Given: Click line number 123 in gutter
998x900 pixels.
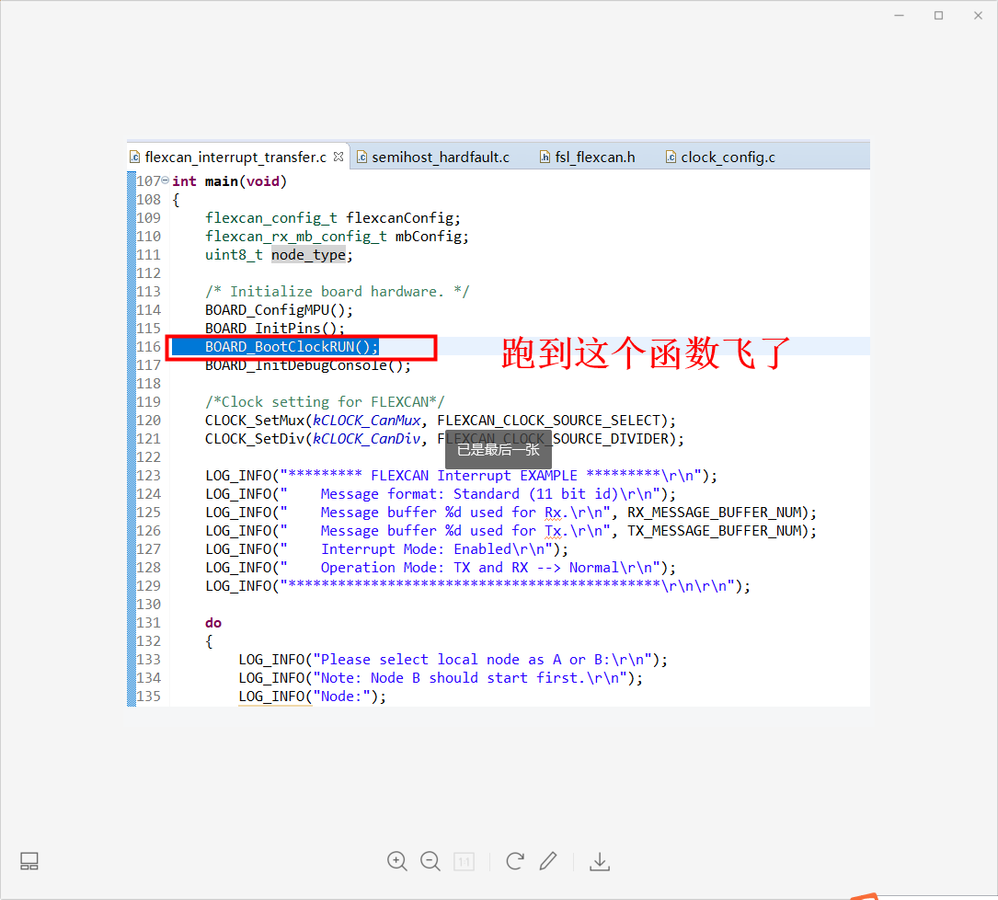Looking at the screenshot, I should (148, 475).
